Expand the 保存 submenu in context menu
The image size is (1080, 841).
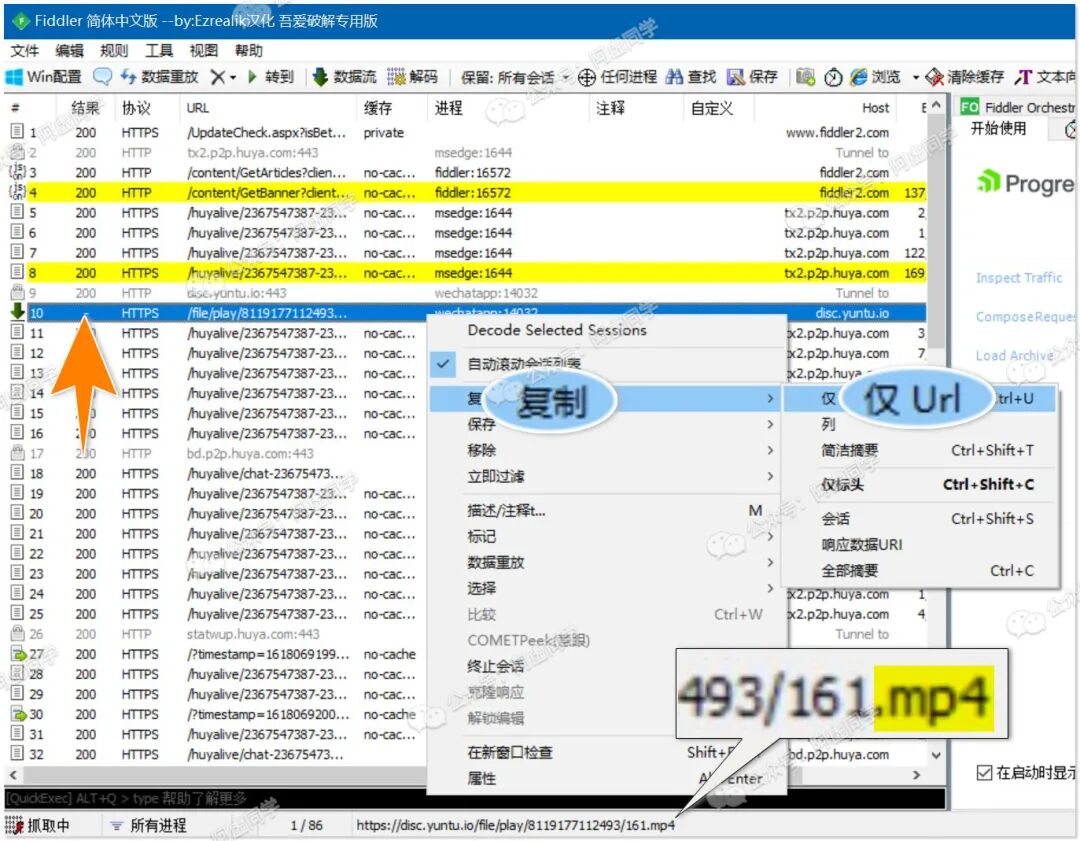pos(608,424)
